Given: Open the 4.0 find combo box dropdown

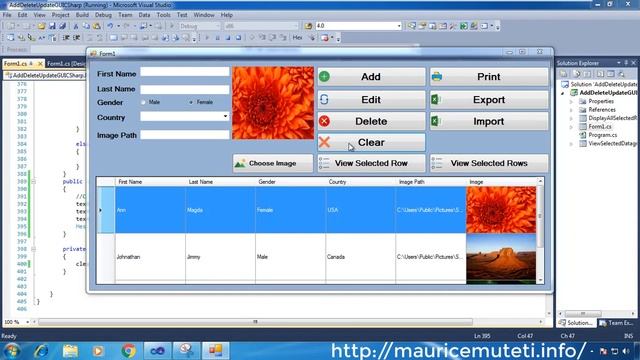Looking at the screenshot, I should pyautogui.click(x=399, y=26).
